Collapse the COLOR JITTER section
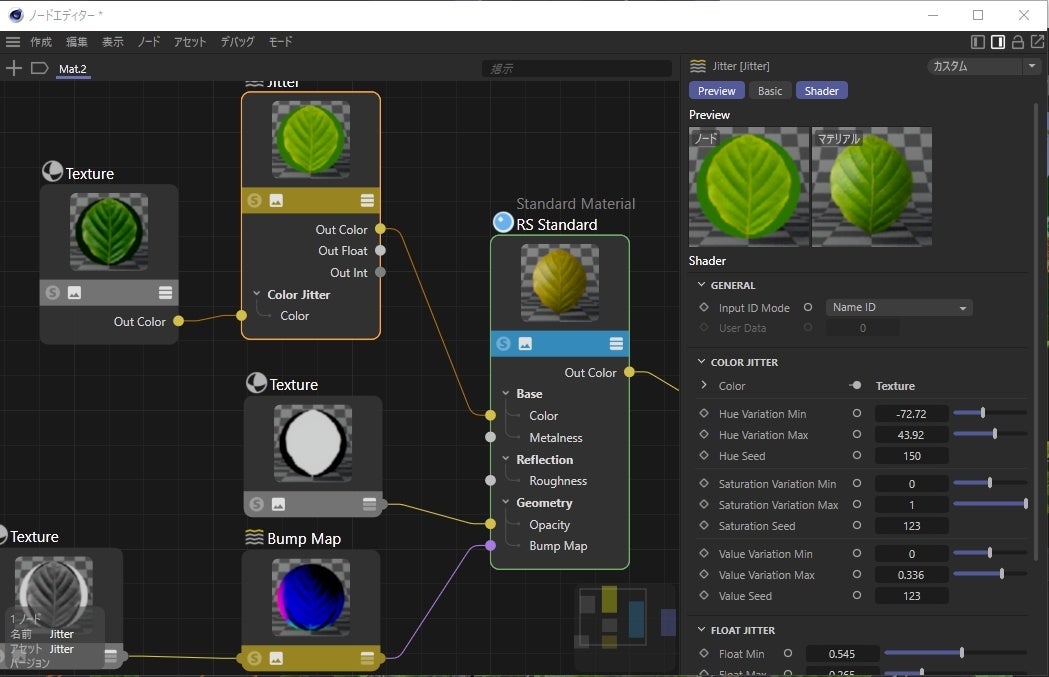 tap(702, 362)
